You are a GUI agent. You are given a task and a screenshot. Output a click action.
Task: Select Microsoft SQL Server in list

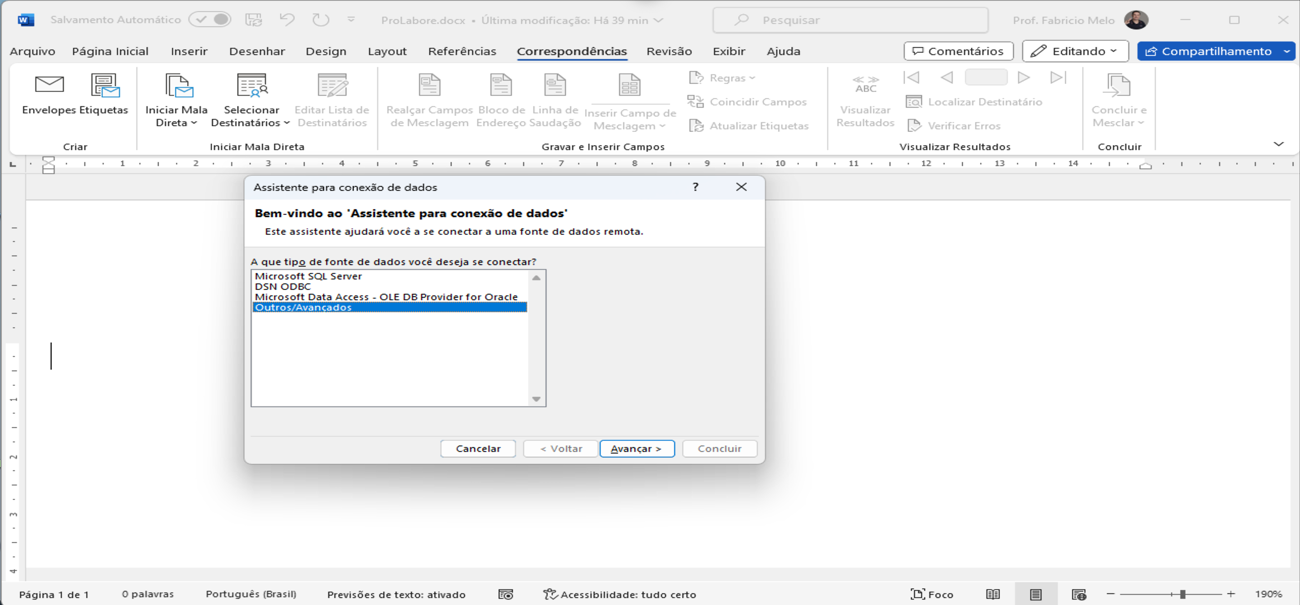(389, 276)
